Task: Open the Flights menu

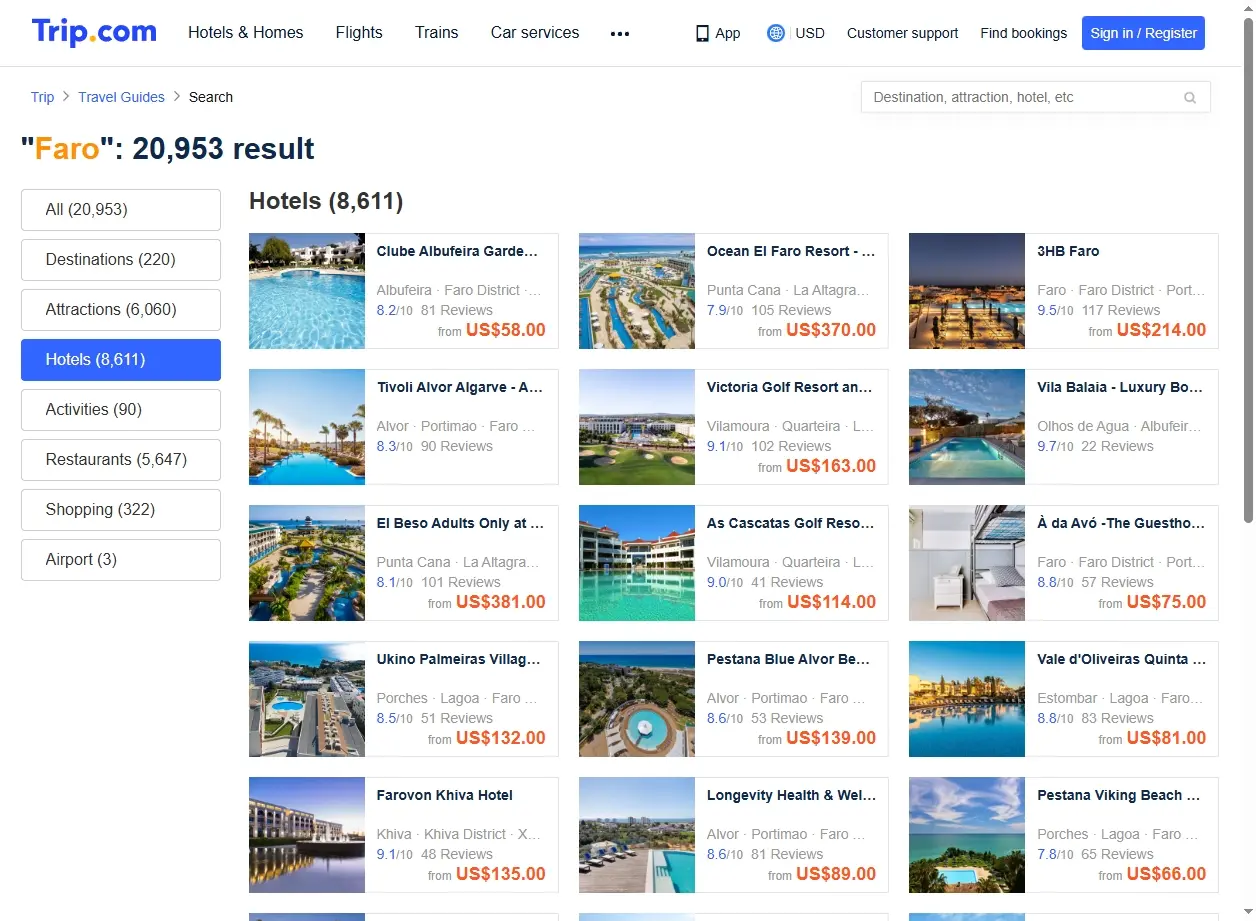Action: 359,32
